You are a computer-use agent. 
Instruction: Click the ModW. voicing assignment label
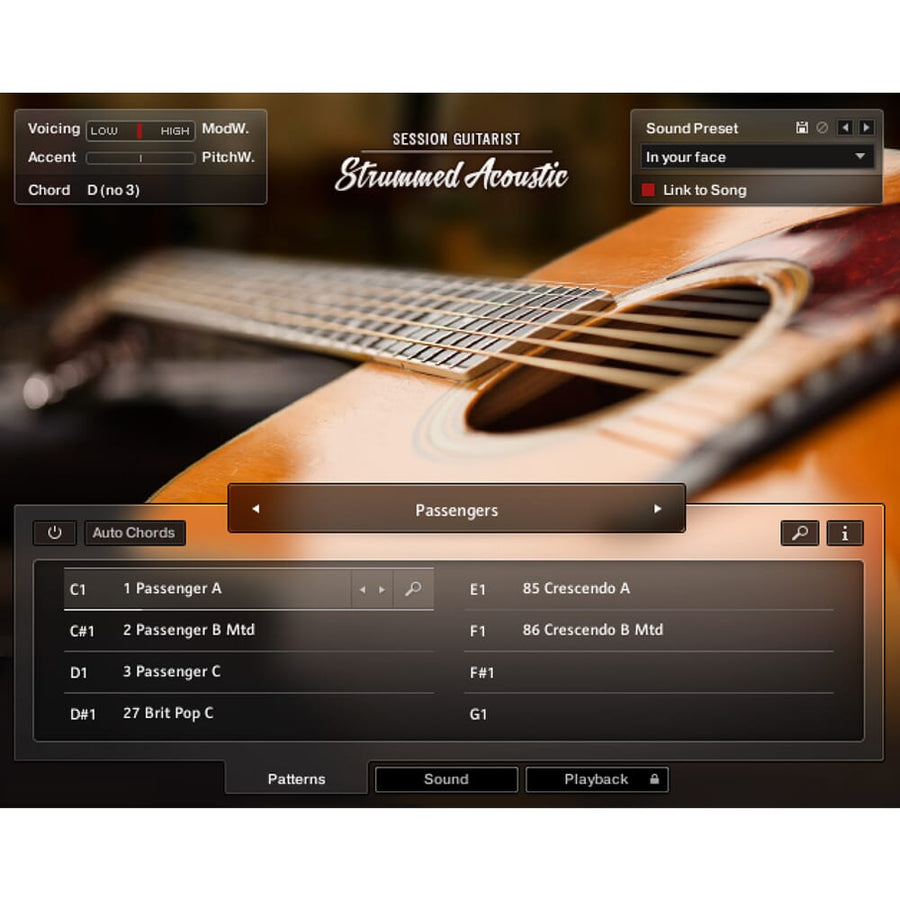(226, 129)
